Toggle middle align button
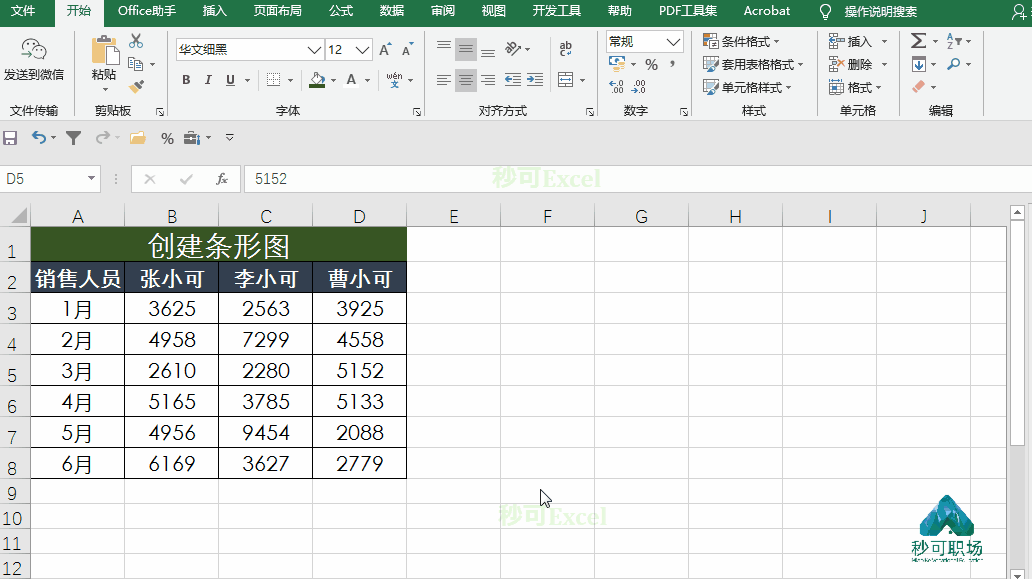Image resolution: width=1032 pixels, height=579 pixels. [x=466, y=49]
